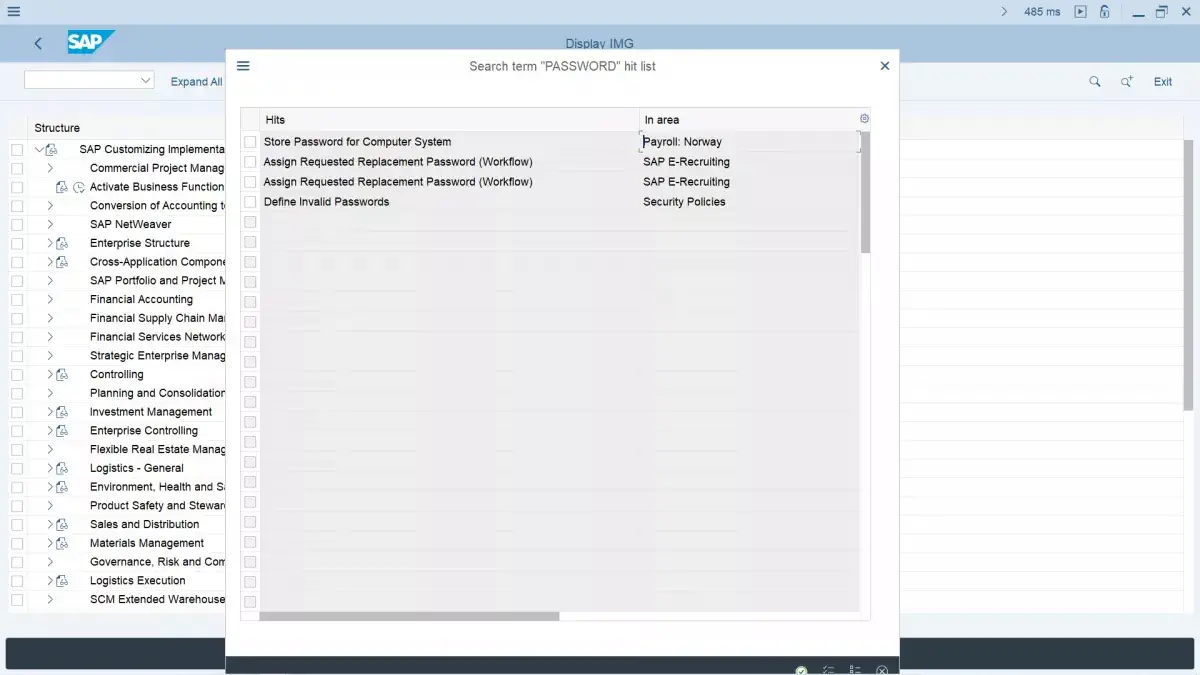The height and width of the screenshot is (675, 1200).
Task: Click the select-all list icon in dialog footer
Action: (828, 670)
